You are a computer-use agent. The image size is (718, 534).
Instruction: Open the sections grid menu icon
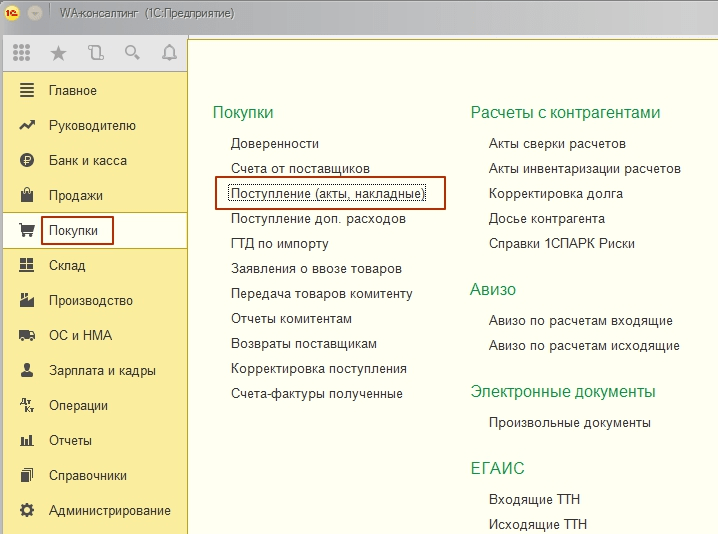[21, 53]
